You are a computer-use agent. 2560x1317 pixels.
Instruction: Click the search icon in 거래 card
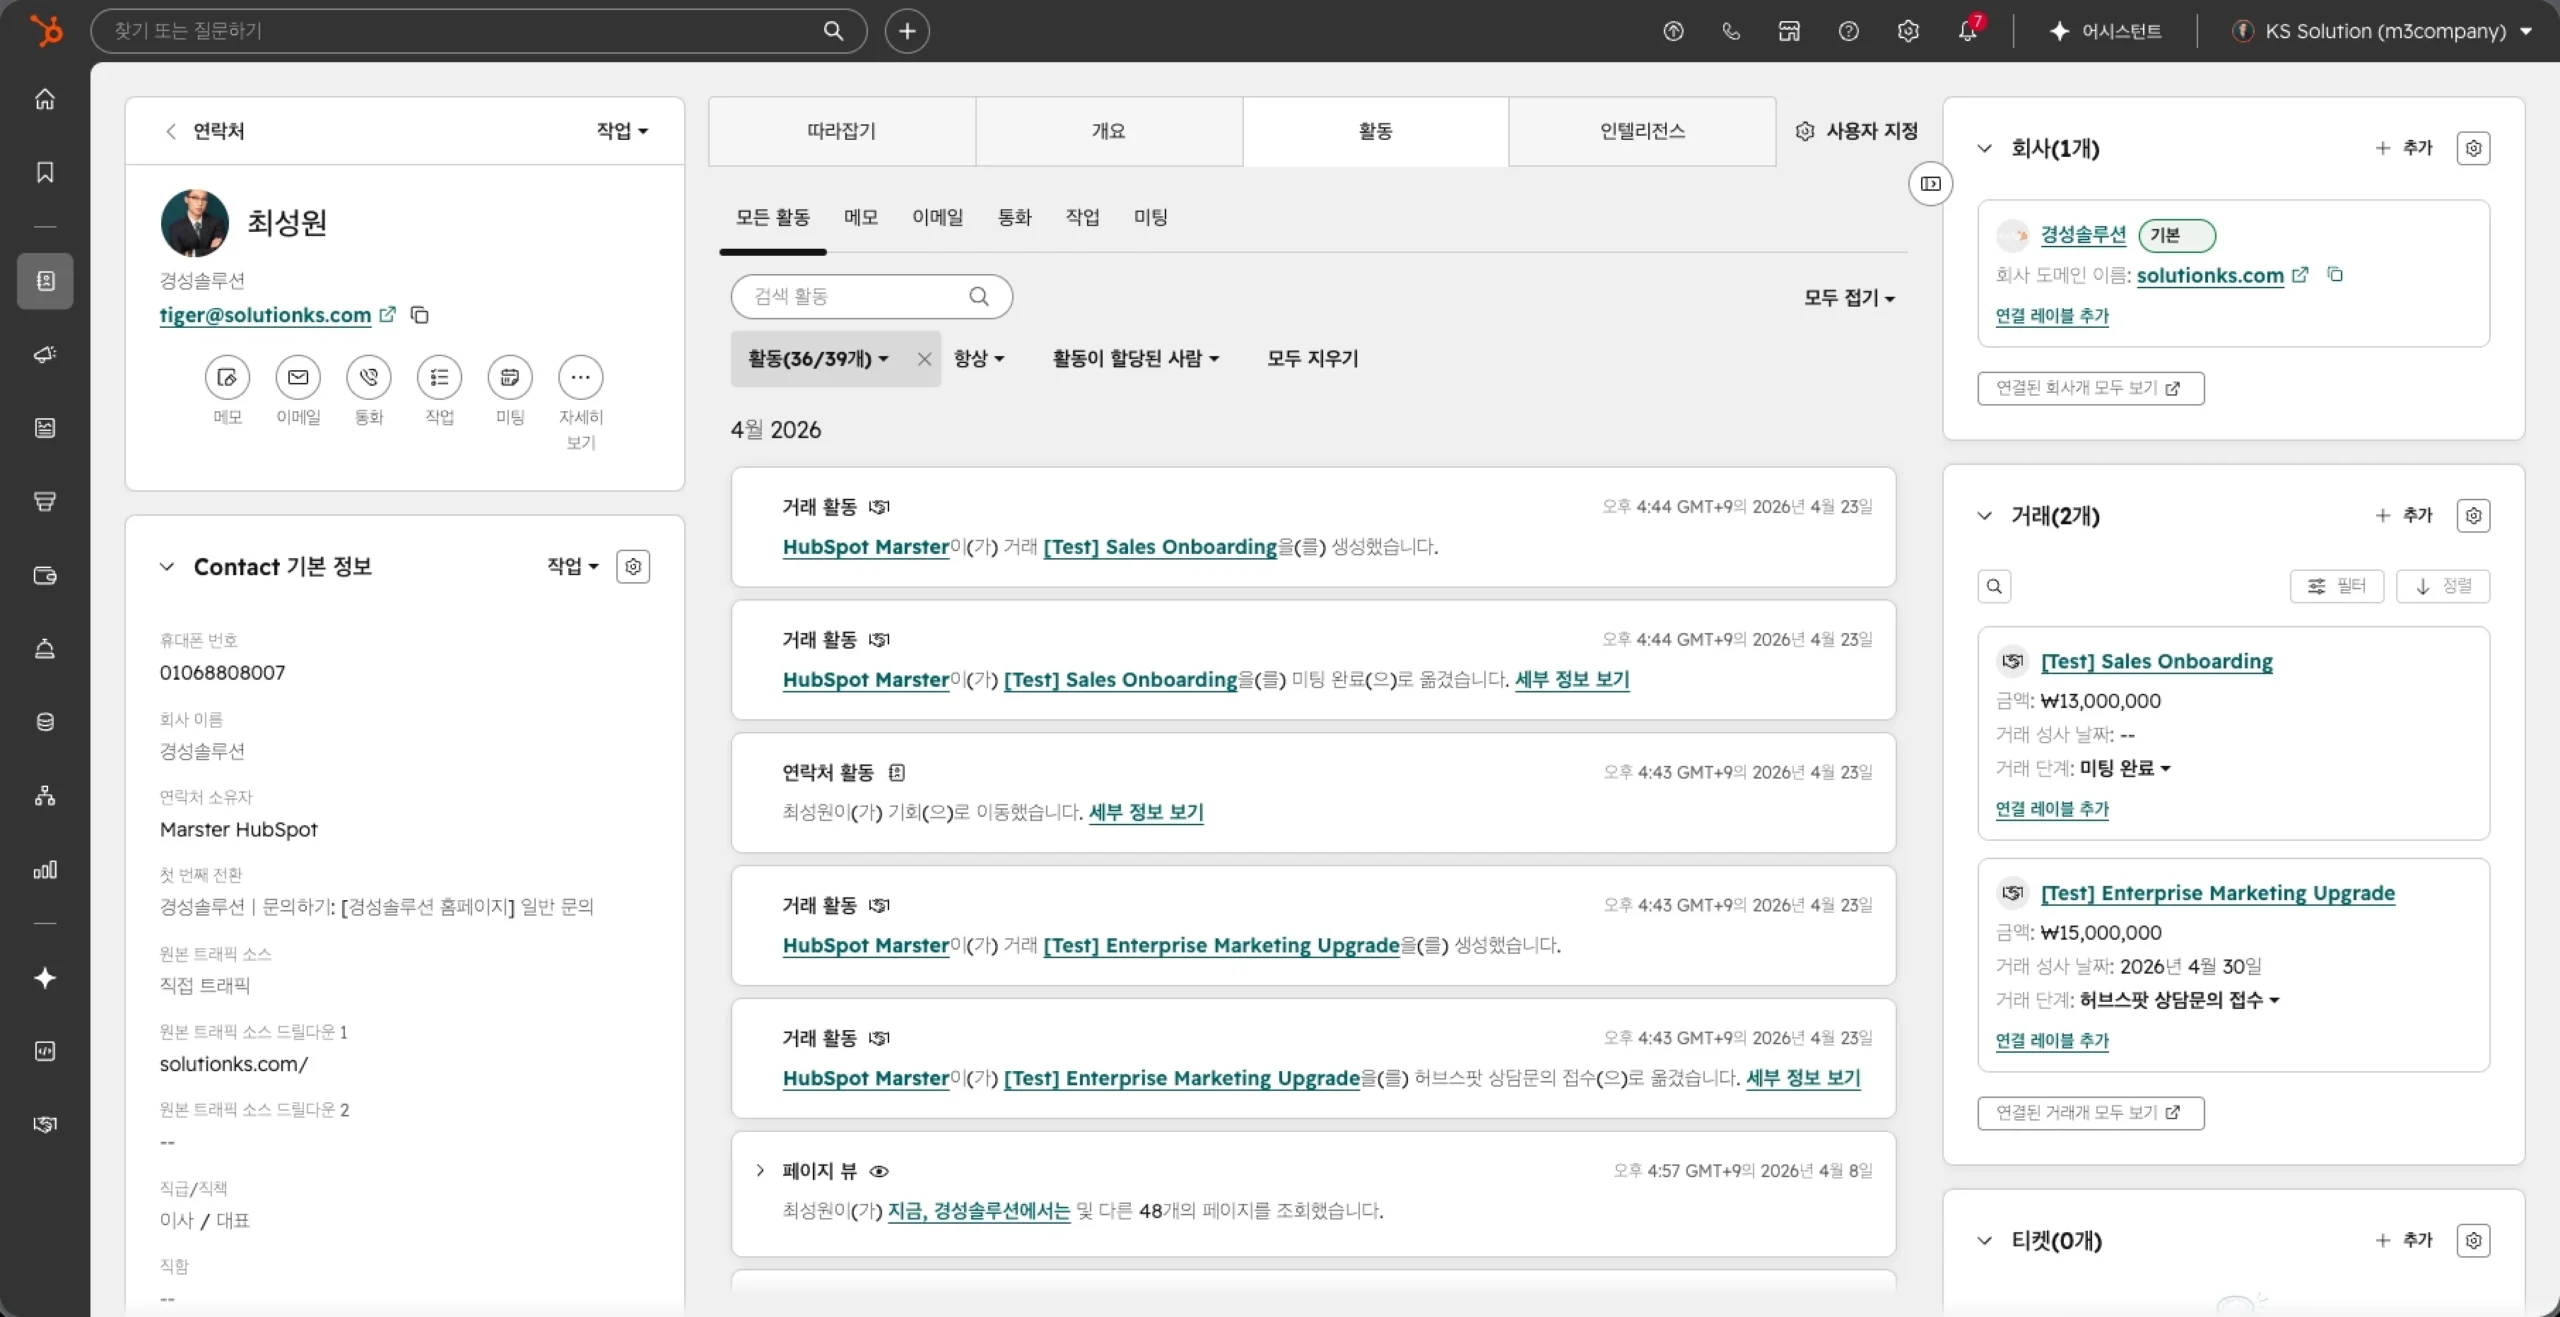1994,586
